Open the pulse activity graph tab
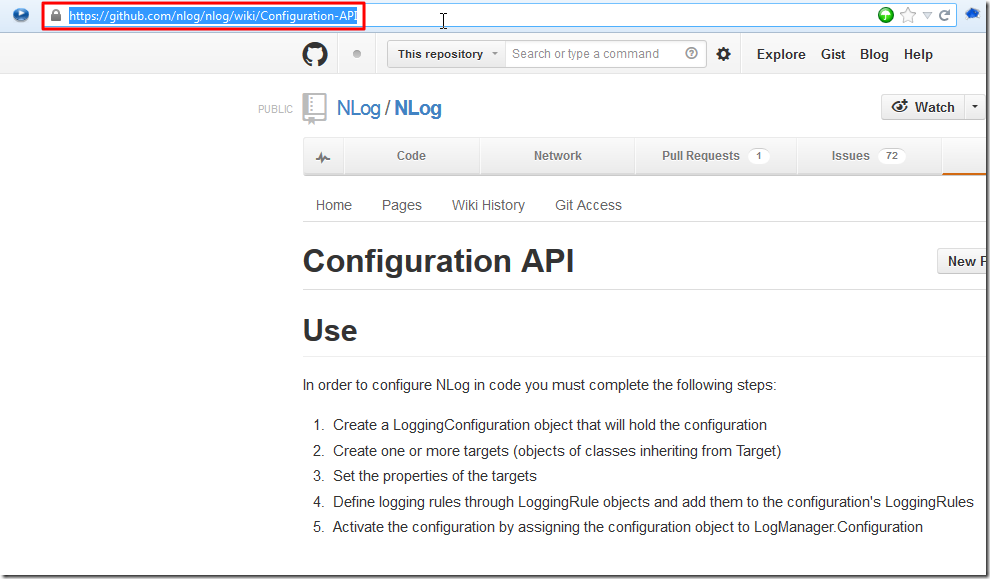 [x=323, y=157]
